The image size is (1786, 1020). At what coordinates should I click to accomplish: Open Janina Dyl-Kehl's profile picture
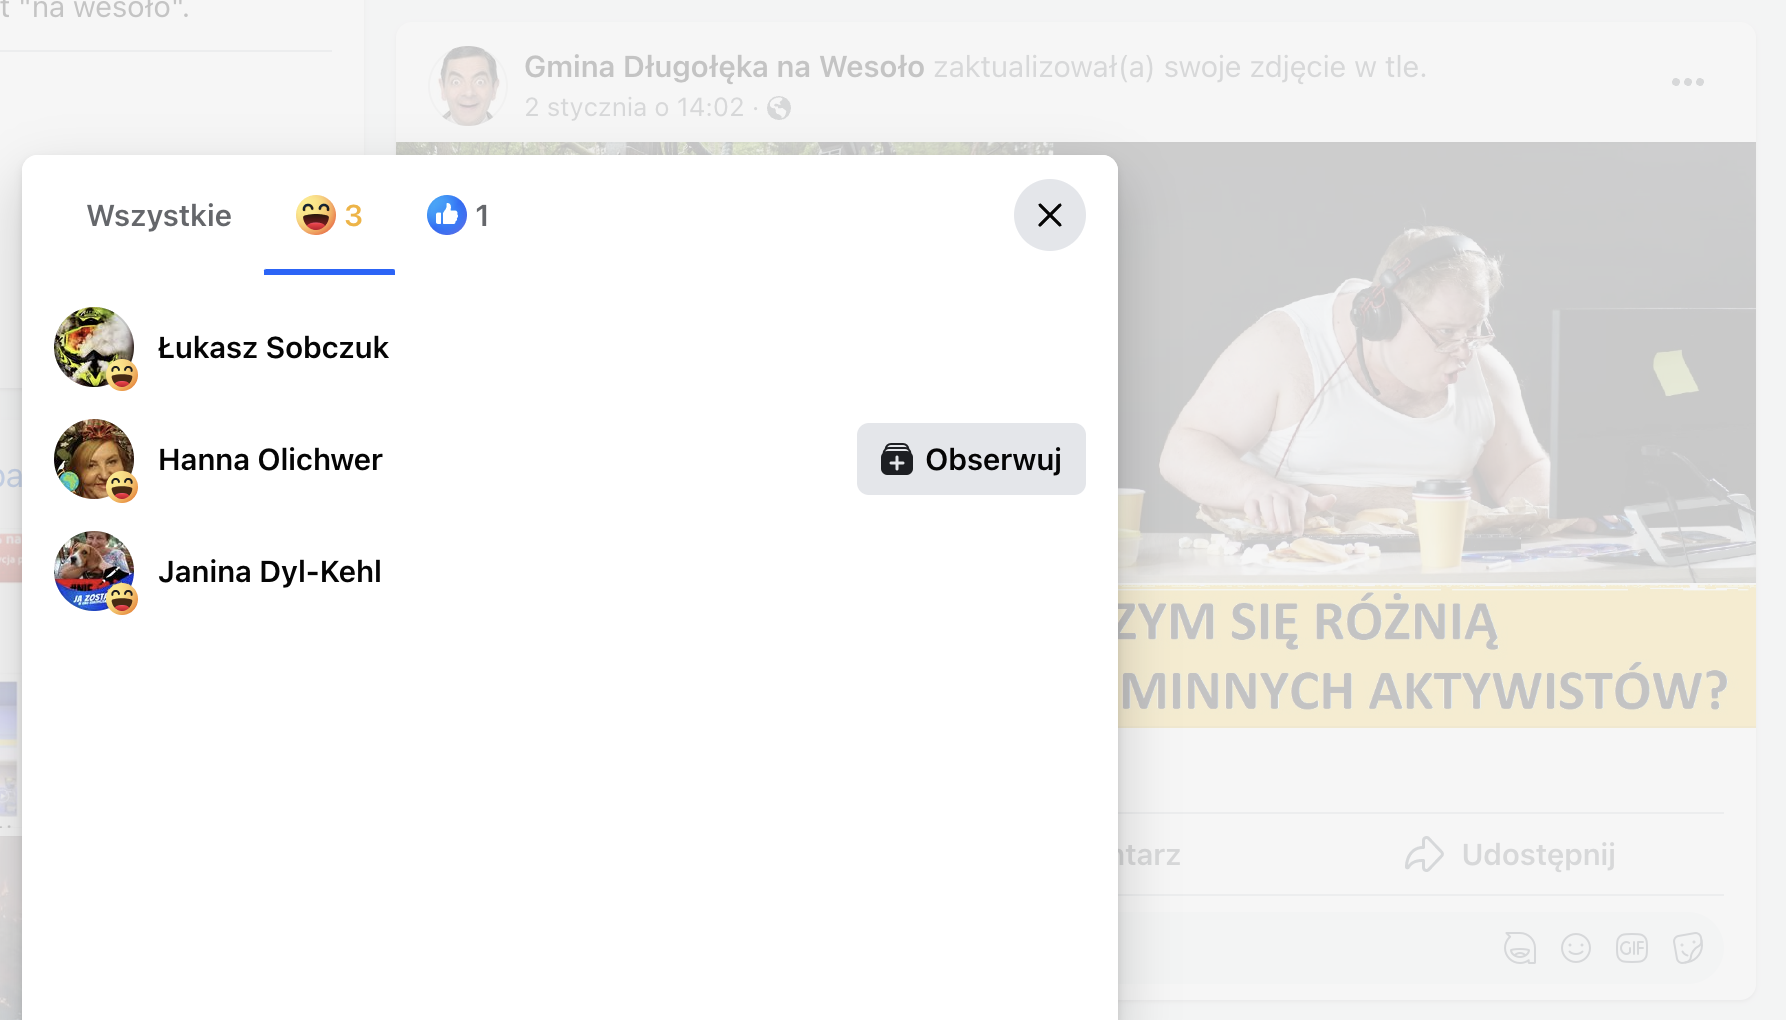(x=94, y=571)
